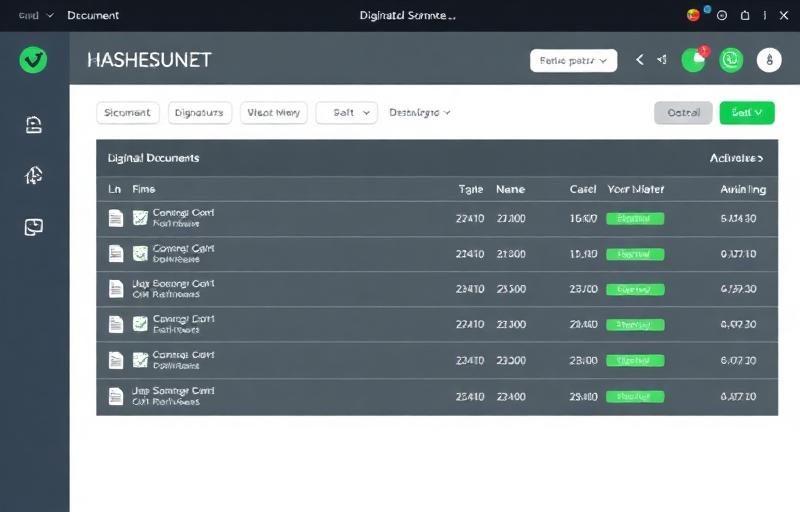Click the 'HASHESUNET' app title
Screen dimensions: 800x512
tap(149, 60)
